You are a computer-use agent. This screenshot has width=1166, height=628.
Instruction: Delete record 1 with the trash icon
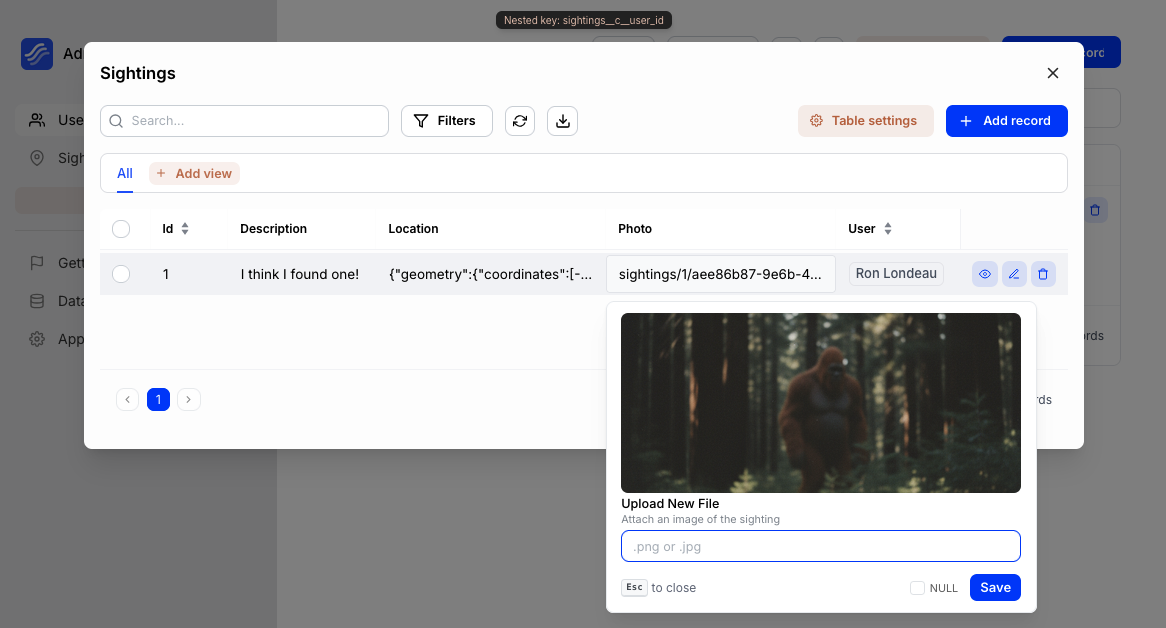tap(1043, 273)
